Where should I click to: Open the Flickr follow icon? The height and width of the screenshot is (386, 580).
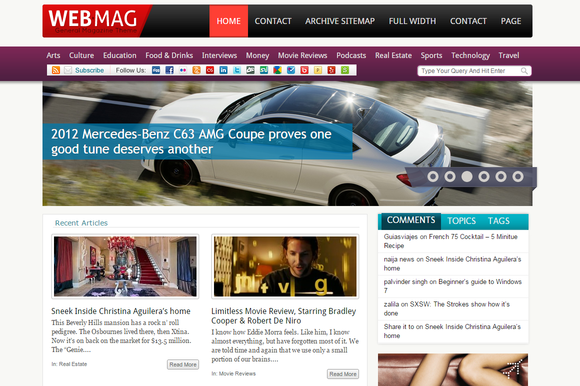[x=183, y=70]
